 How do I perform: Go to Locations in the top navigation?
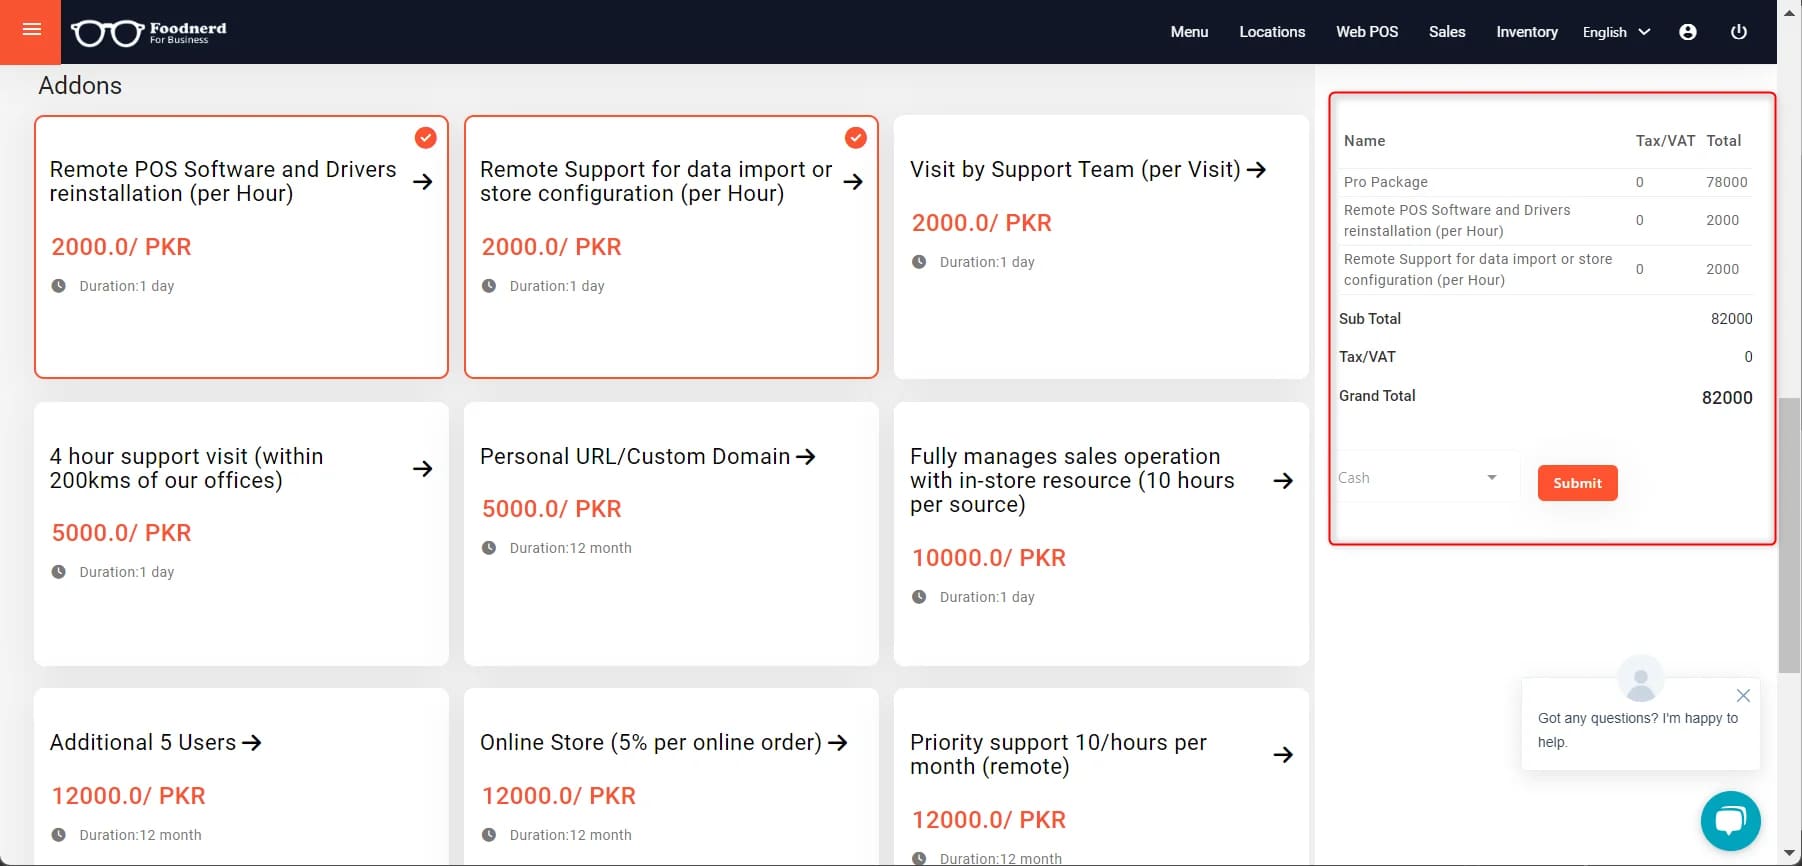(x=1272, y=32)
